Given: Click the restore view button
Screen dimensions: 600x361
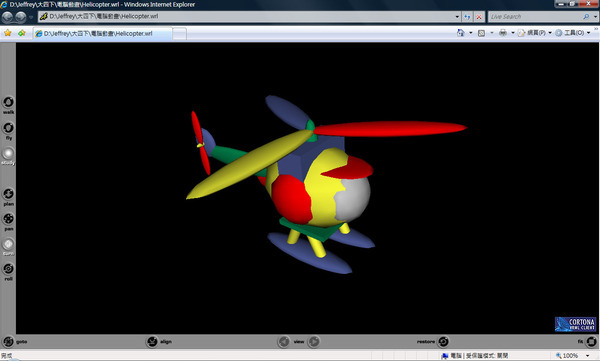Looking at the screenshot, I should [x=443, y=341].
